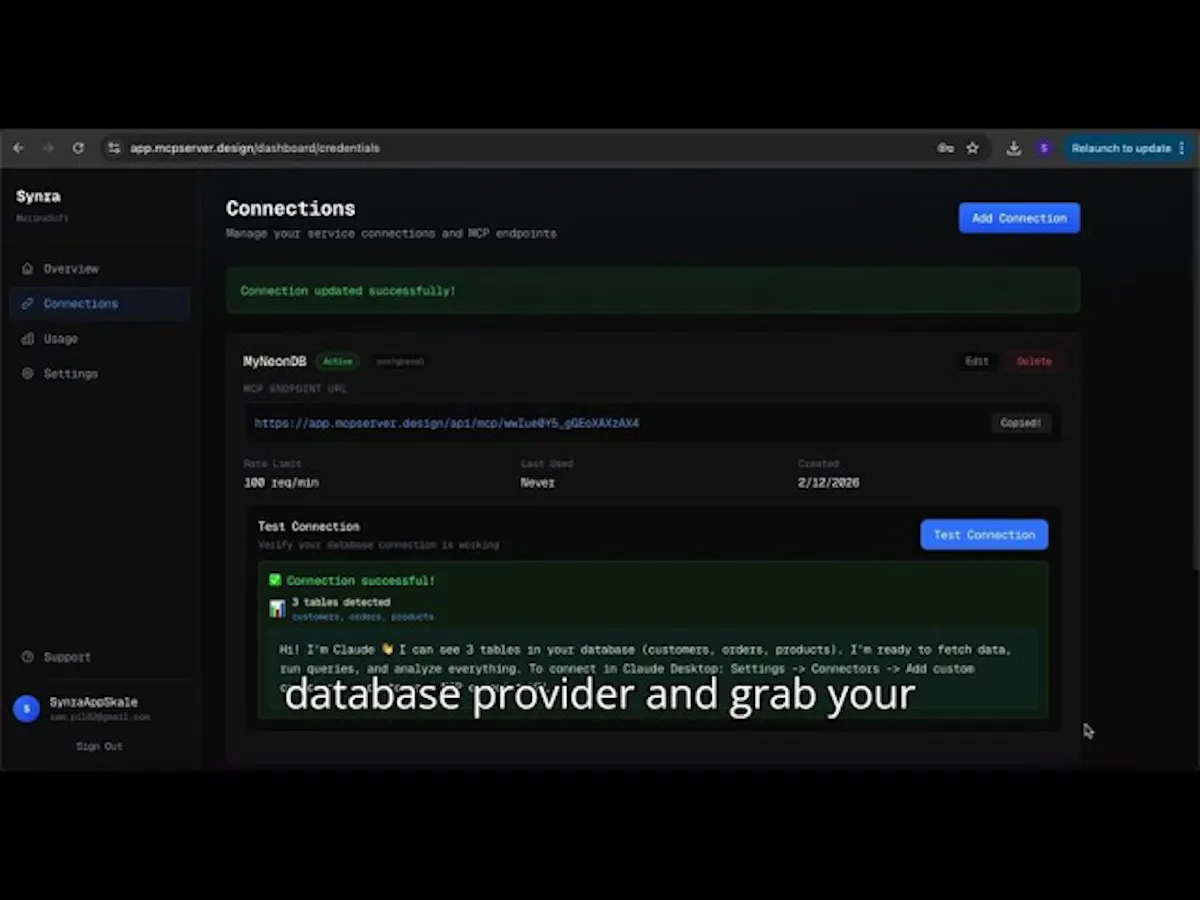Viewport: 1200px width, 900px height.
Task: Focus the browser address bar URL
Action: (255, 148)
